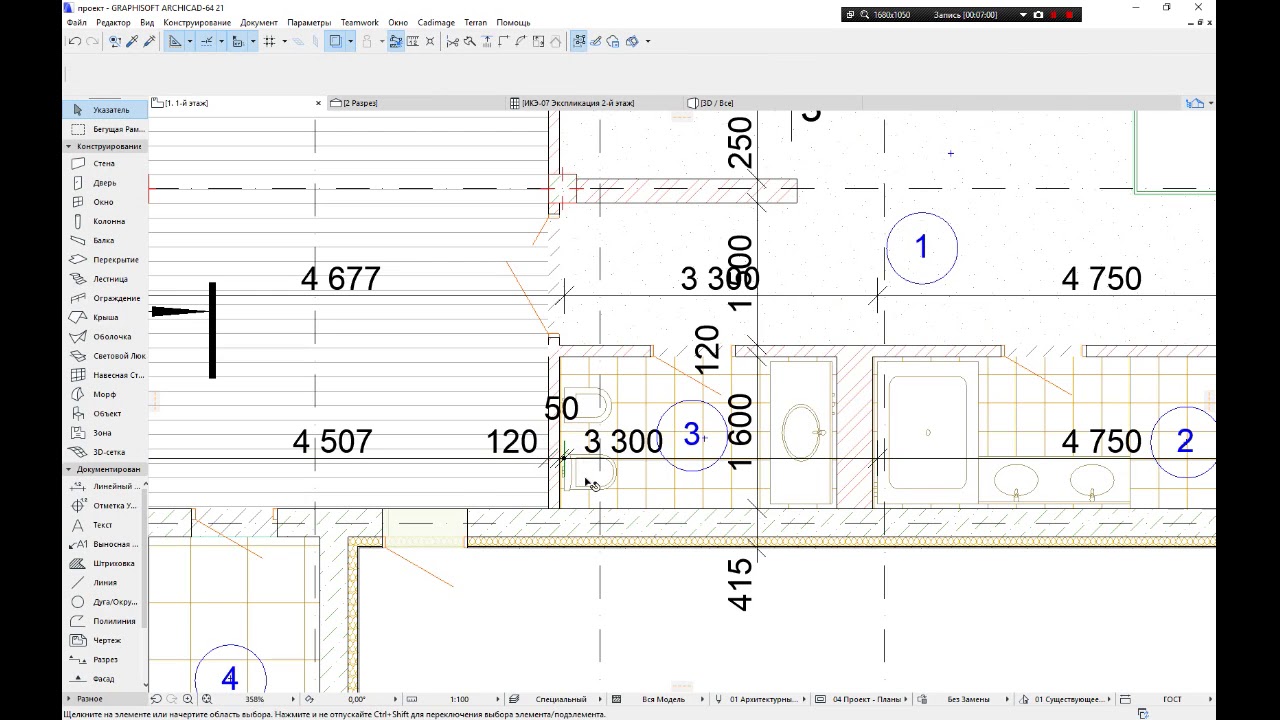Image resolution: width=1280 pixels, height=720 pixels.
Task: Collapse the Документирование toolbox group
Action: pyautogui.click(x=105, y=469)
